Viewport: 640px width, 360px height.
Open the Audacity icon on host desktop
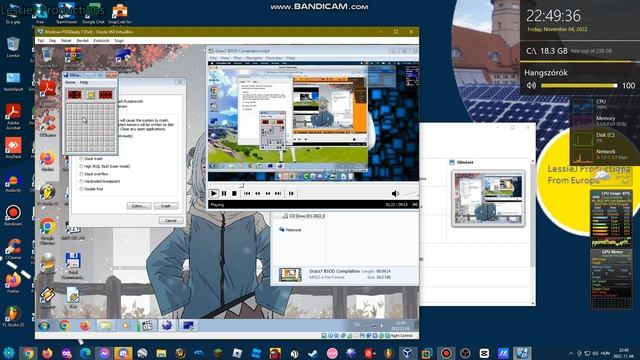click(13, 183)
